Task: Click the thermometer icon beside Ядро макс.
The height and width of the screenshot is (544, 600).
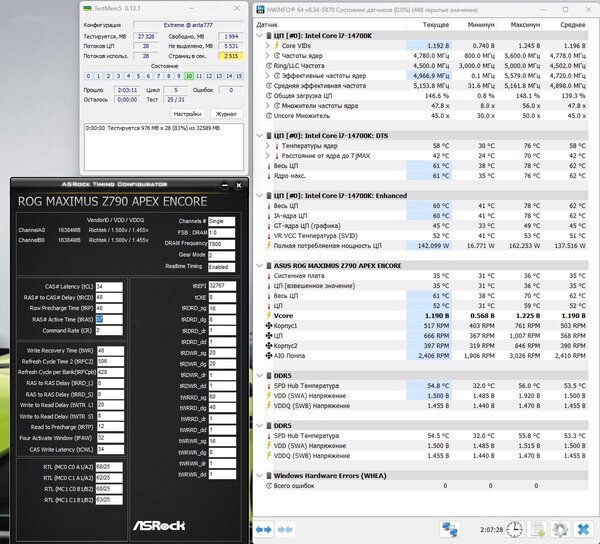Action: [x=269, y=176]
